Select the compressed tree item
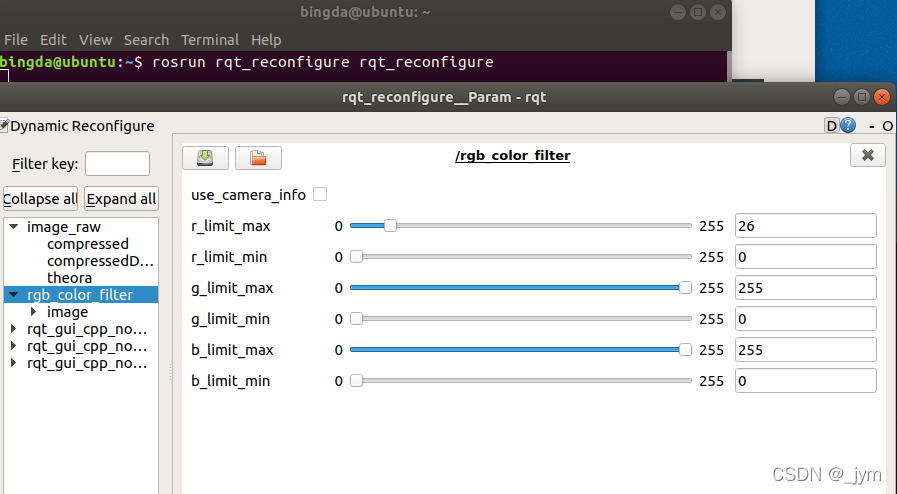Viewport: 897px width, 494px height. [88, 244]
